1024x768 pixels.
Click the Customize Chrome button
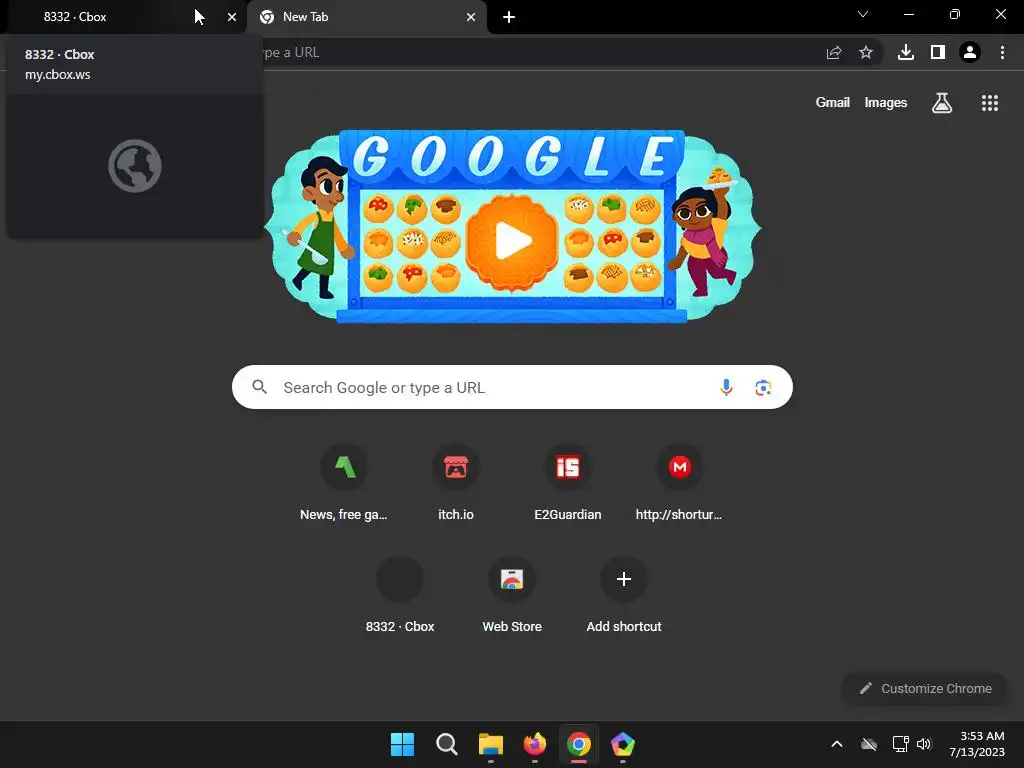coord(925,688)
